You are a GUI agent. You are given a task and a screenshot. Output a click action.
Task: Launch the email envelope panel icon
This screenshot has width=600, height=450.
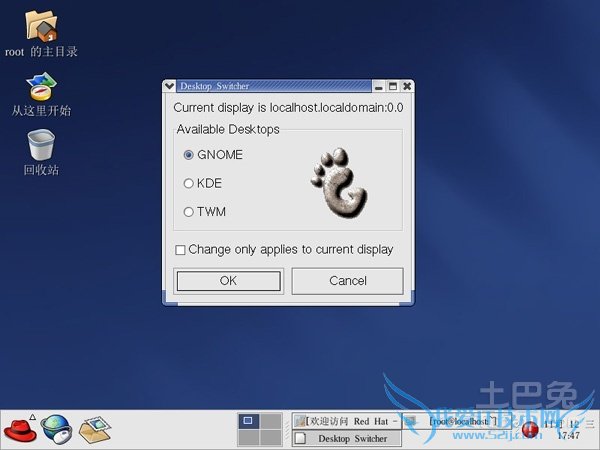pos(95,429)
